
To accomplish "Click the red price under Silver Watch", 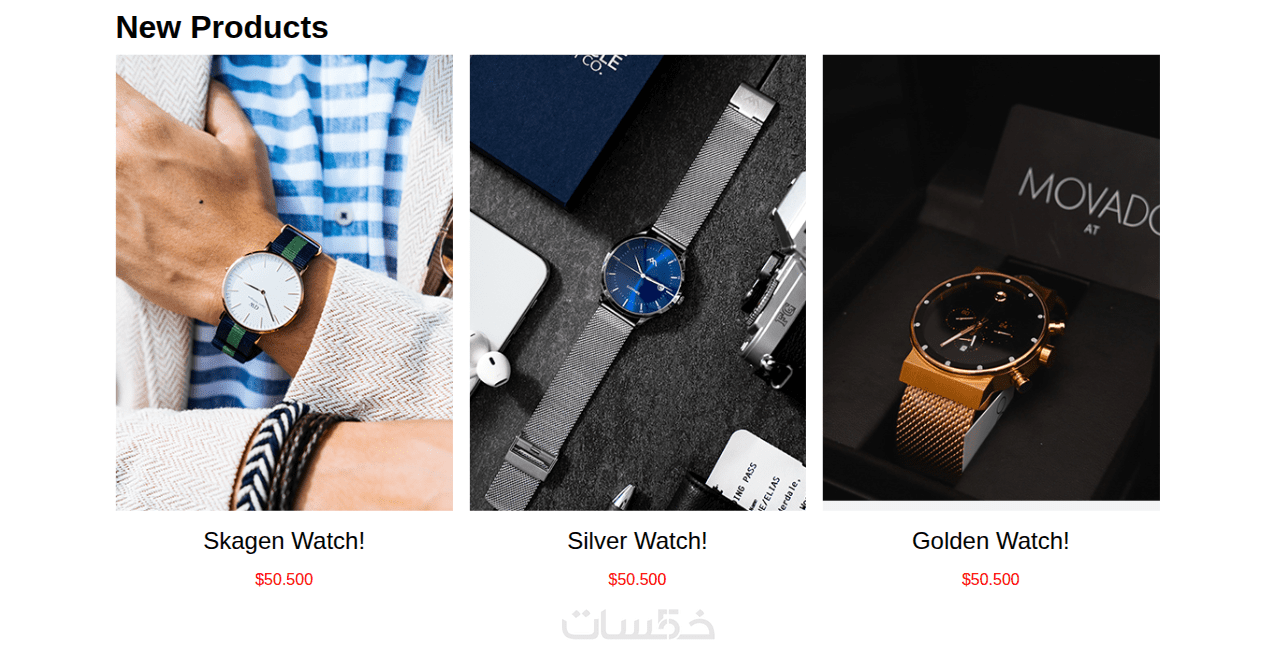I will click(638, 580).
